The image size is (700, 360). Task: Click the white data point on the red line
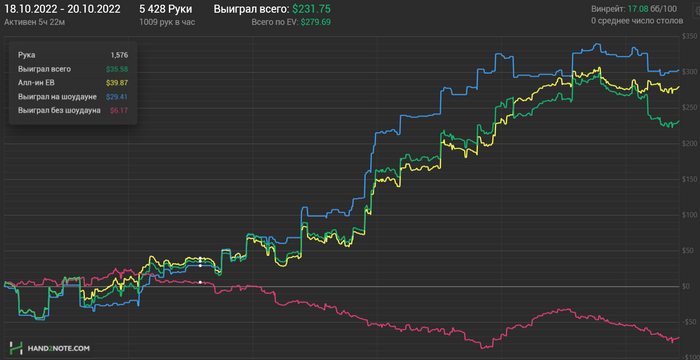[x=200, y=282]
